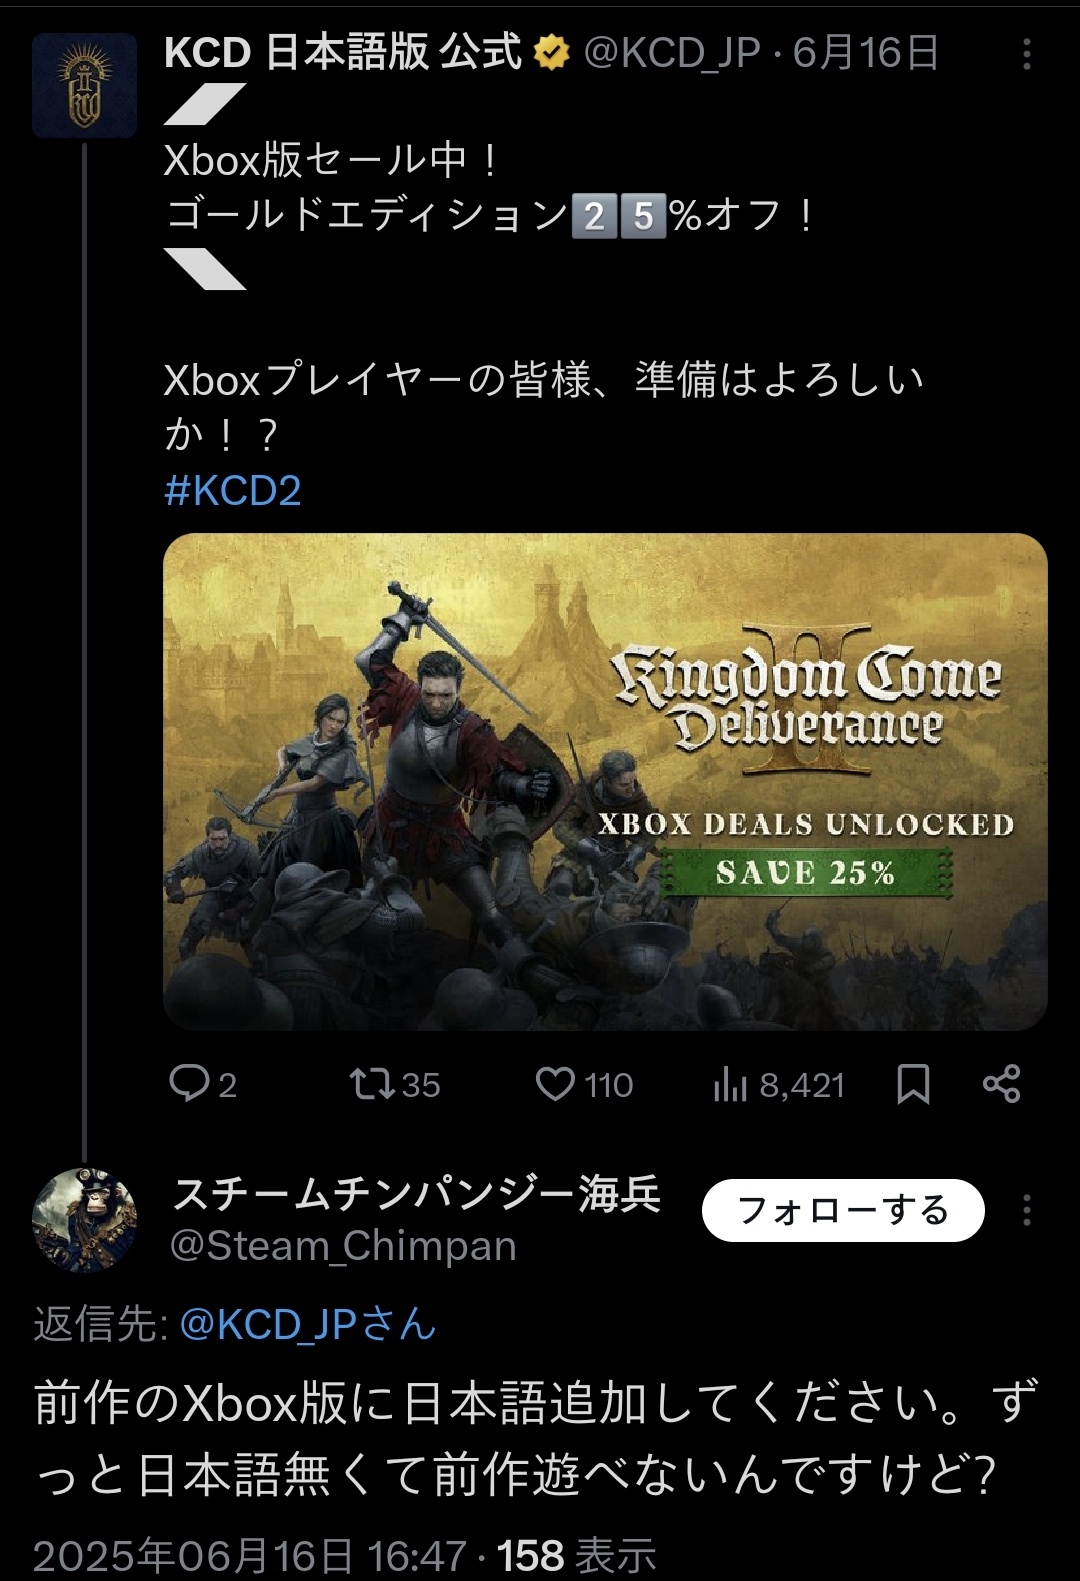1080x1581 pixels.
Task: Bookmark the KCD Japanese official post
Action: click(x=913, y=1083)
